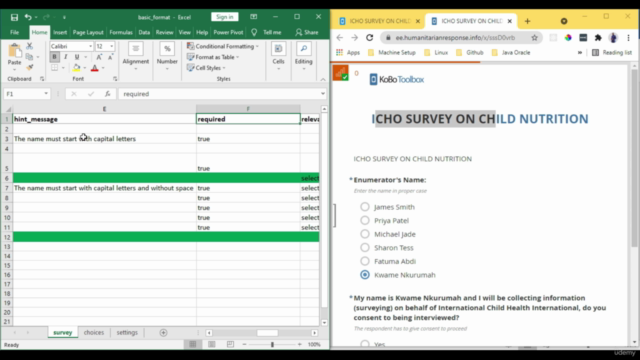Expand the formula bar
This screenshot has height=360, width=640.
pos(322,94)
